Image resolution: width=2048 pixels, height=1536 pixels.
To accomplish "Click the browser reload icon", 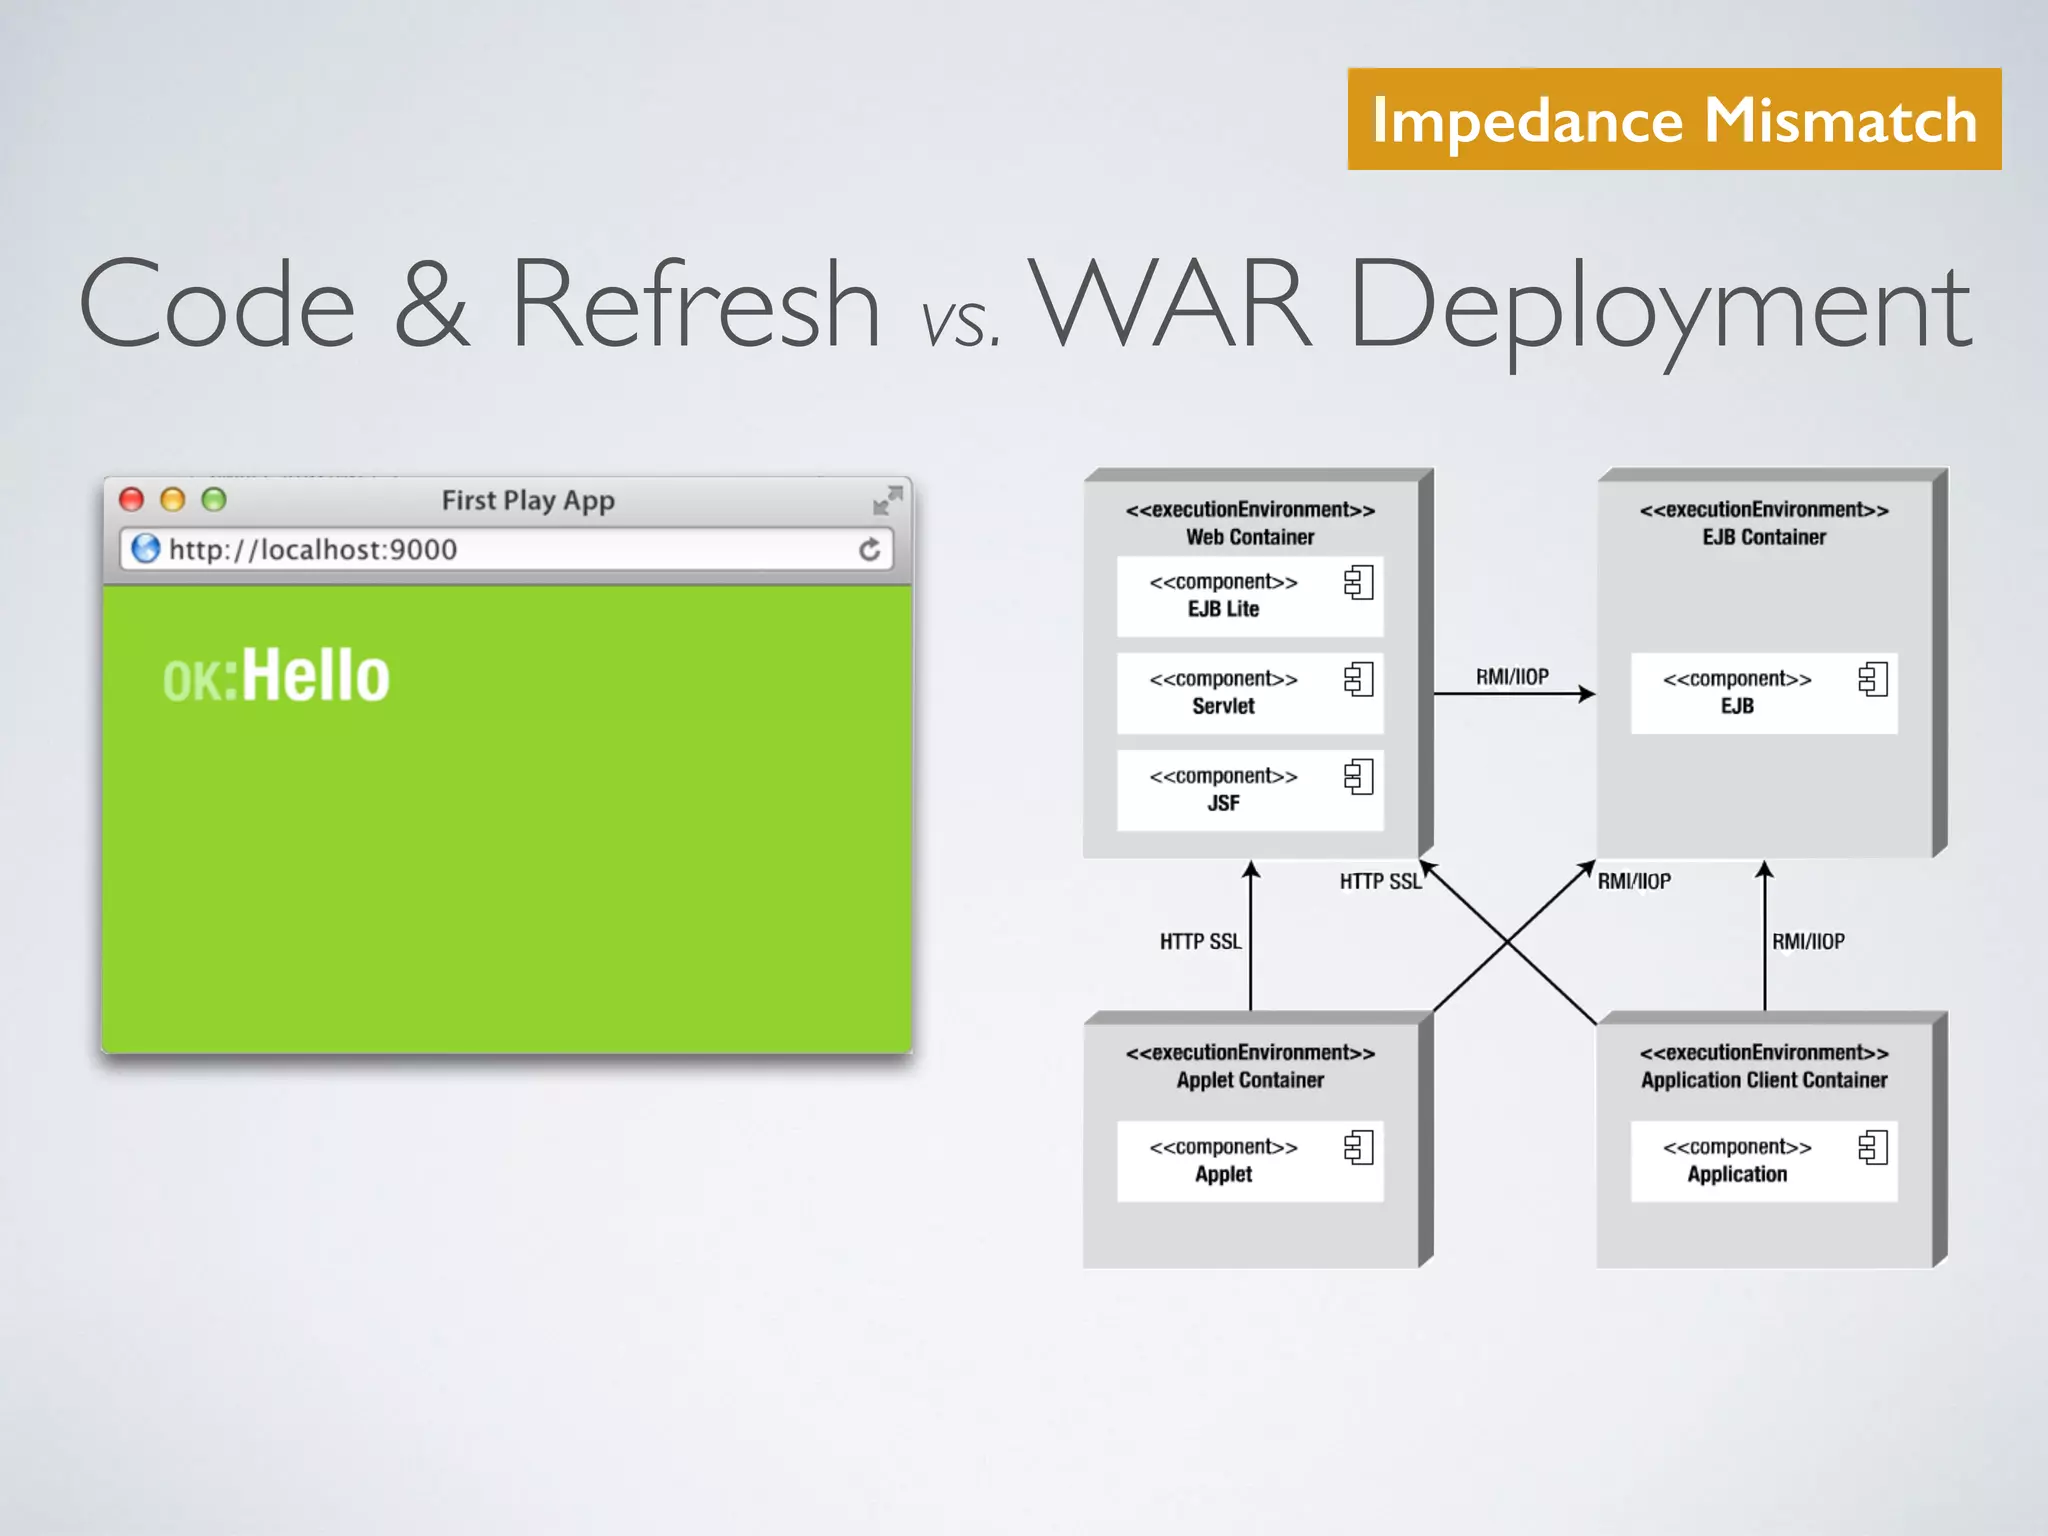I will click(869, 549).
